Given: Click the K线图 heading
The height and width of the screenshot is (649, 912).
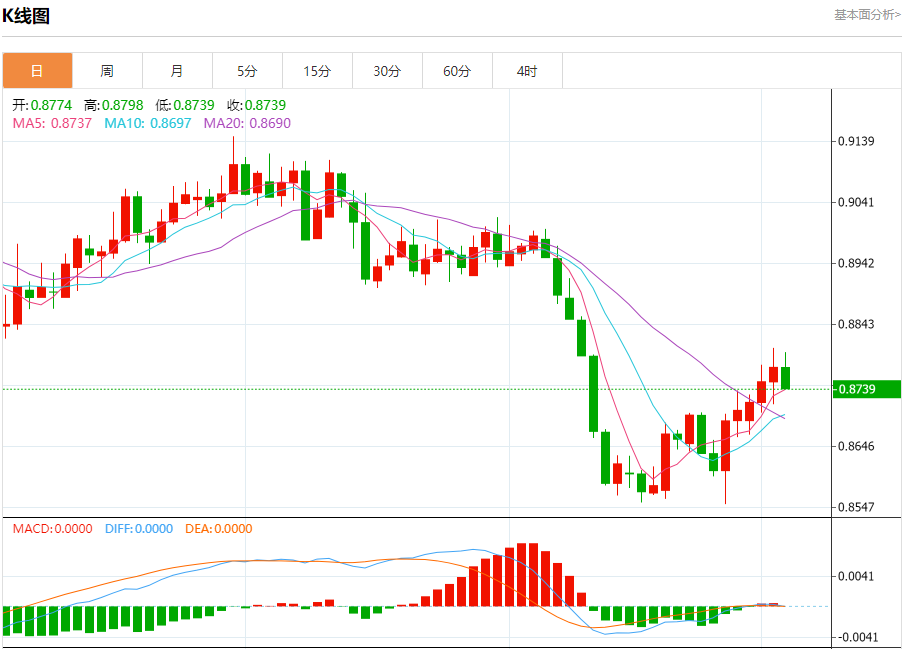Looking at the screenshot, I should click(26, 16).
